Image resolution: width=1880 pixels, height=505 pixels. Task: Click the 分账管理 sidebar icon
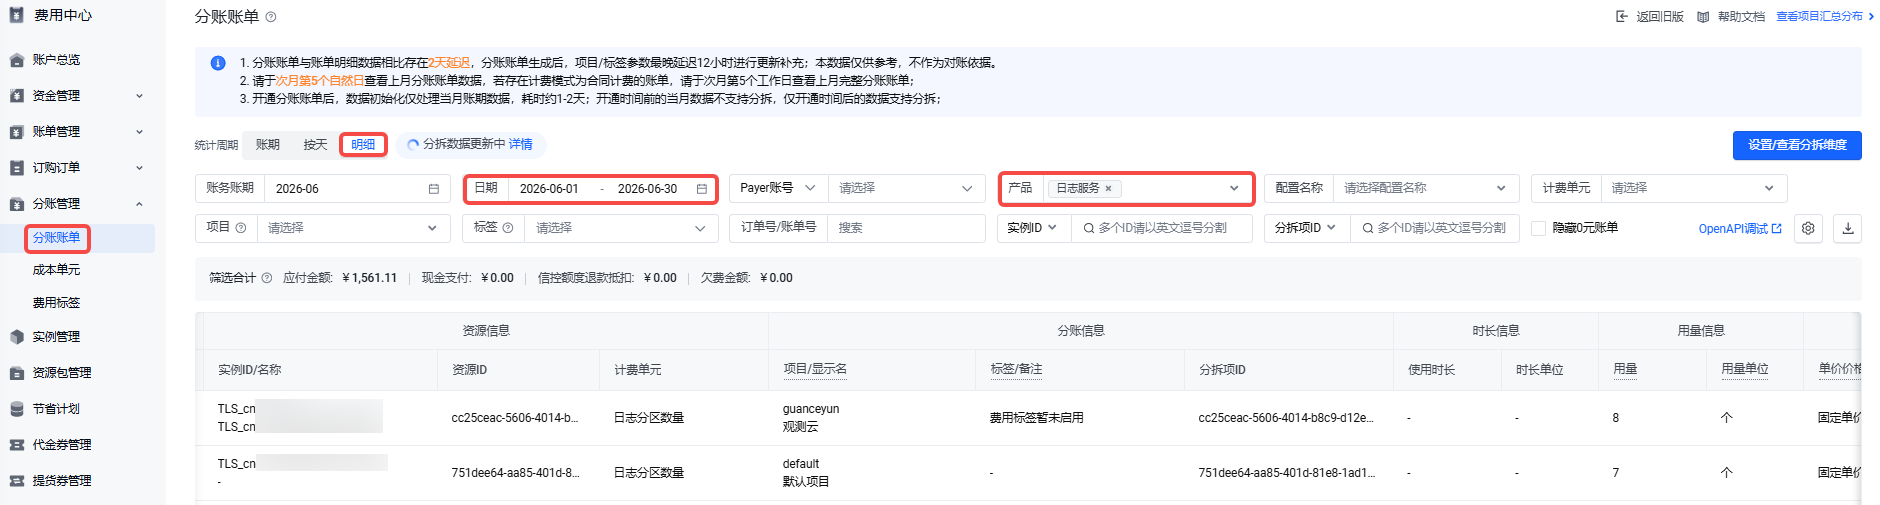tap(16, 204)
